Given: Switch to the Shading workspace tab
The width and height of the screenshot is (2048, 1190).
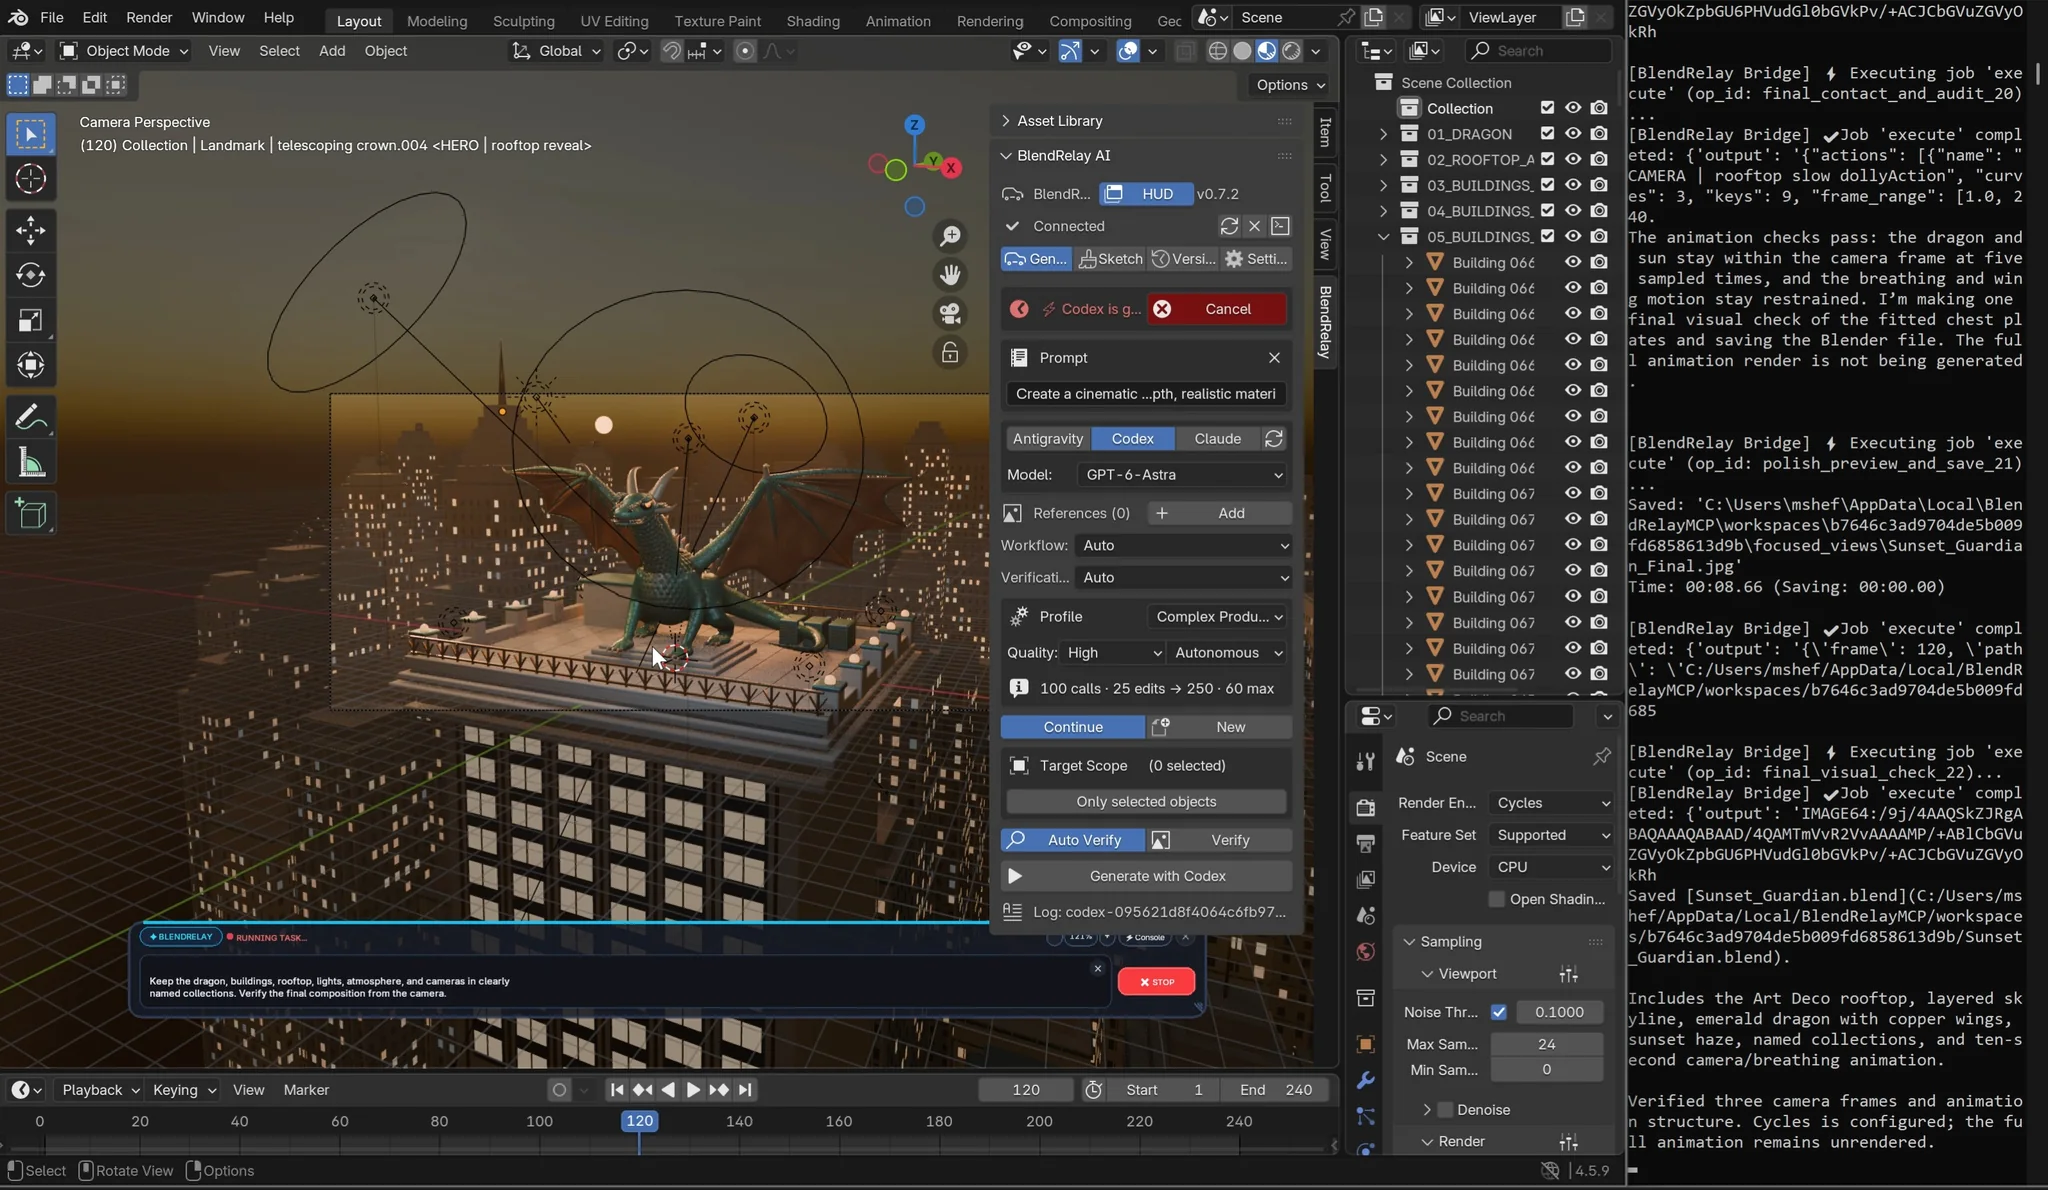Looking at the screenshot, I should click(812, 21).
